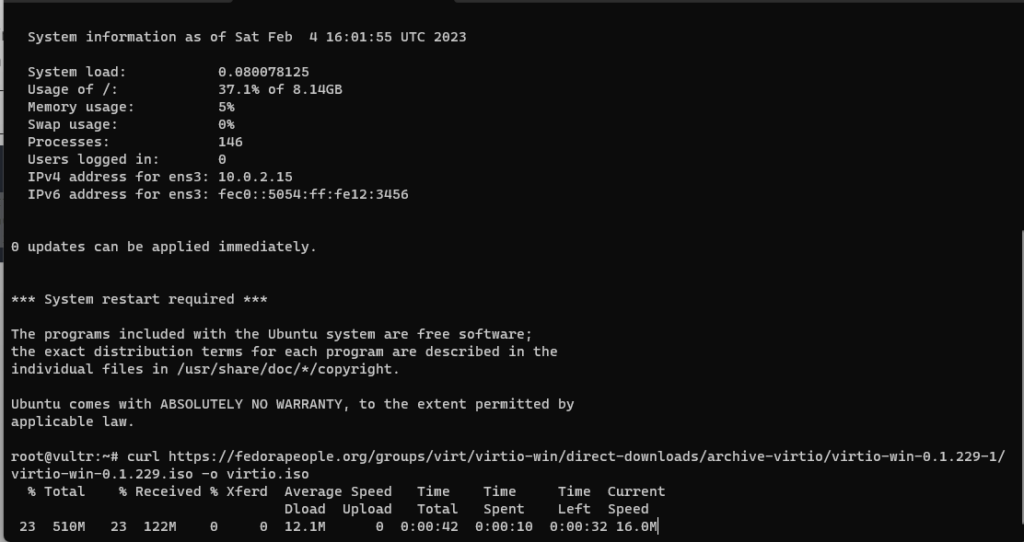The width and height of the screenshot is (1024, 542).
Task: Click the Processes count 146
Action: tap(231, 142)
